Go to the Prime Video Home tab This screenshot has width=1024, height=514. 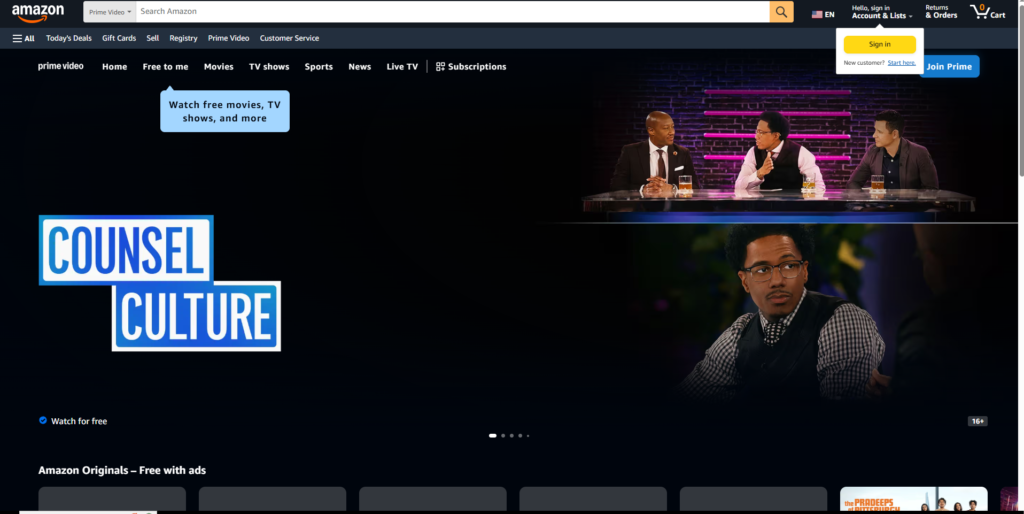114,67
